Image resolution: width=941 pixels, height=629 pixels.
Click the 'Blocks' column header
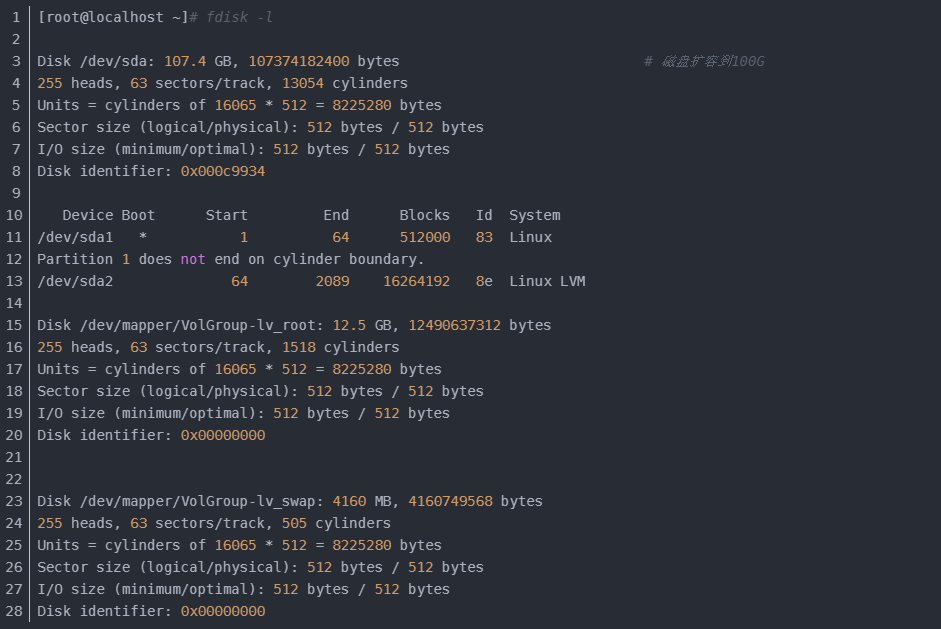click(x=425, y=215)
